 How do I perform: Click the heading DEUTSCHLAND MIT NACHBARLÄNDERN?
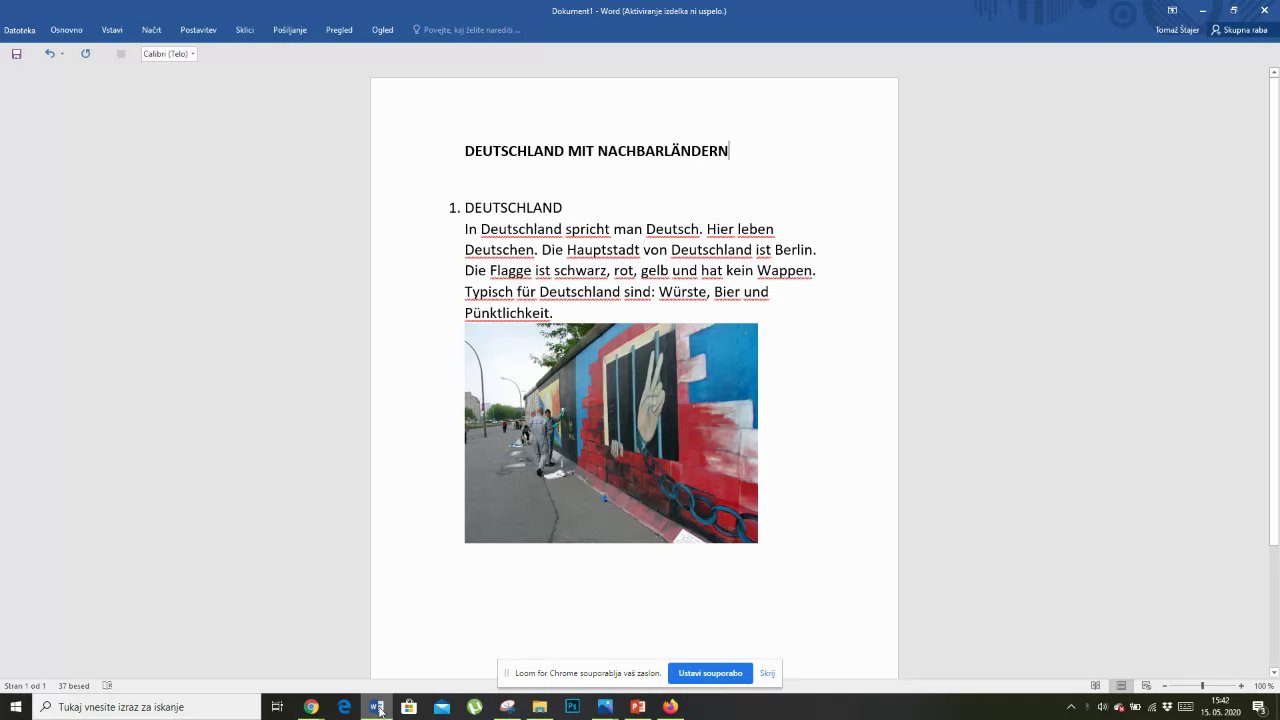pyautogui.click(x=596, y=151)
